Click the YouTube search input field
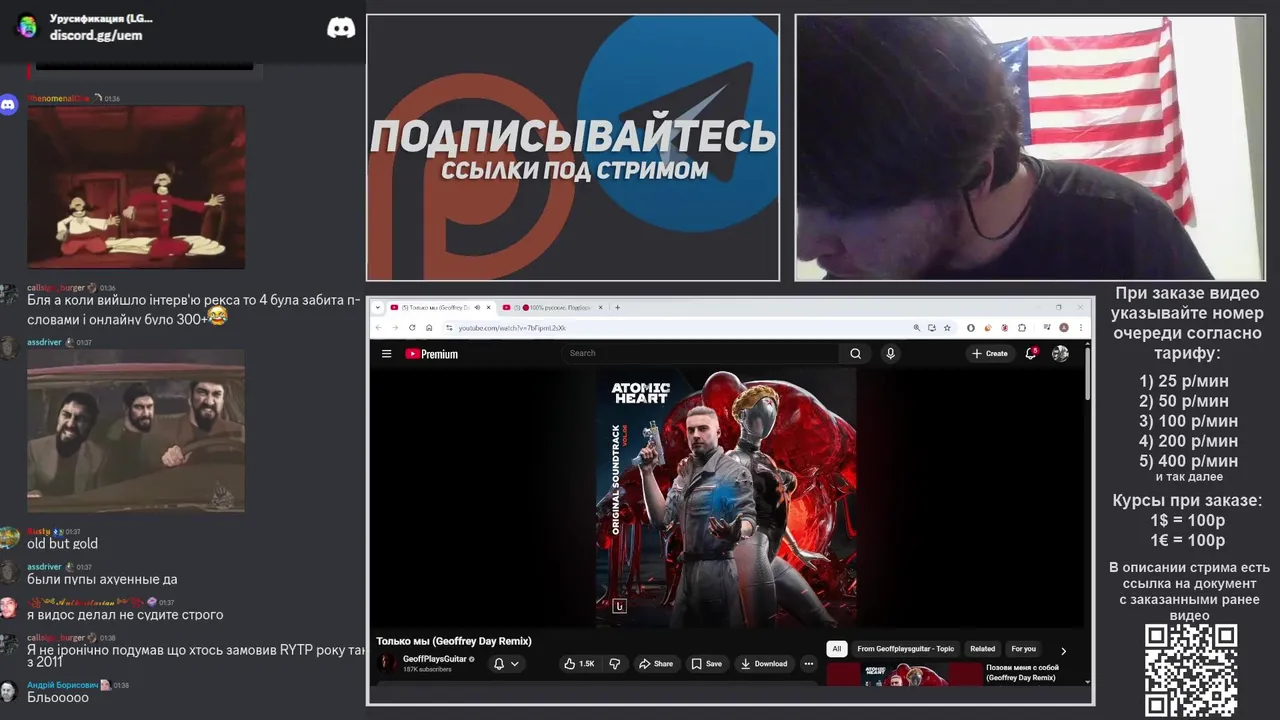The image size is (1280, 720). [x=700, y=353]
